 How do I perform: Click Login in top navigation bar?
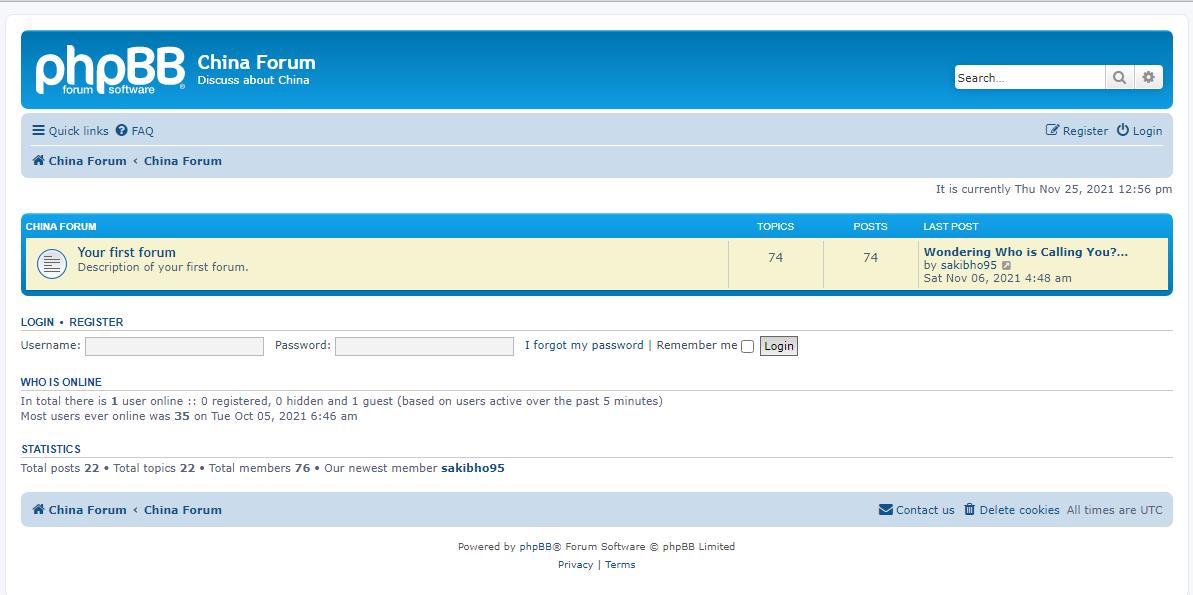click(1139, 131)
